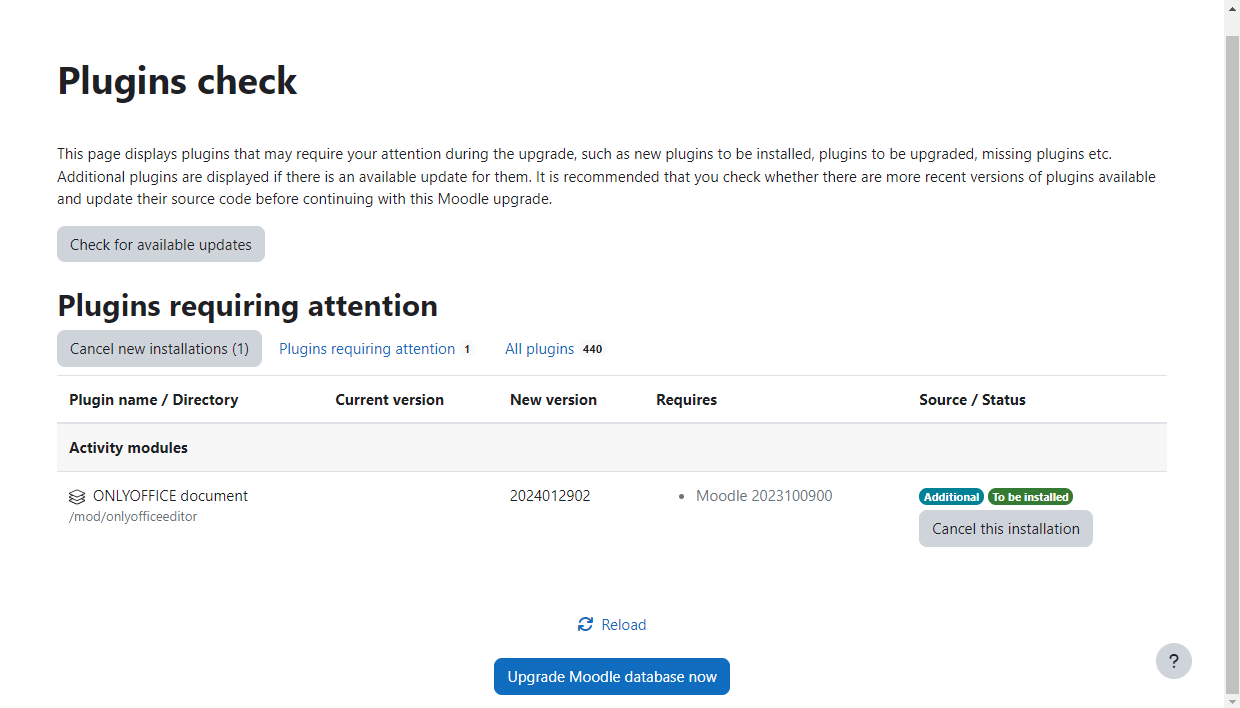Image resolution: width=1240 pixels, height=708 pixels.
Task: Click Upgrade Moodle database now
Action: [612, 677]
